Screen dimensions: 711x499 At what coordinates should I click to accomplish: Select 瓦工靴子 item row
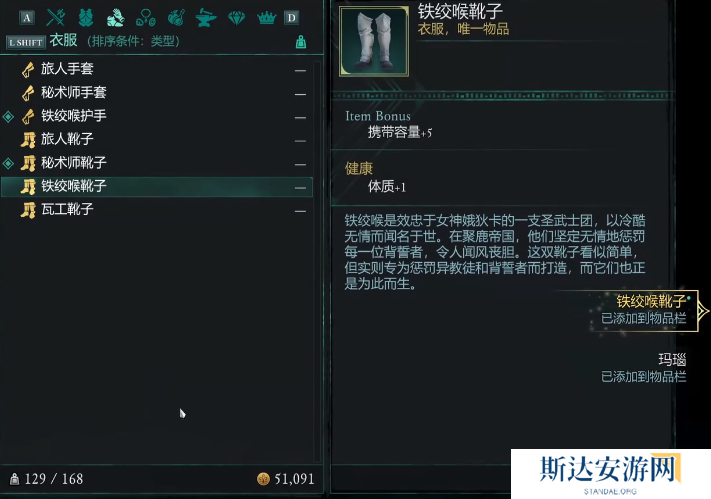click(157, 210)
